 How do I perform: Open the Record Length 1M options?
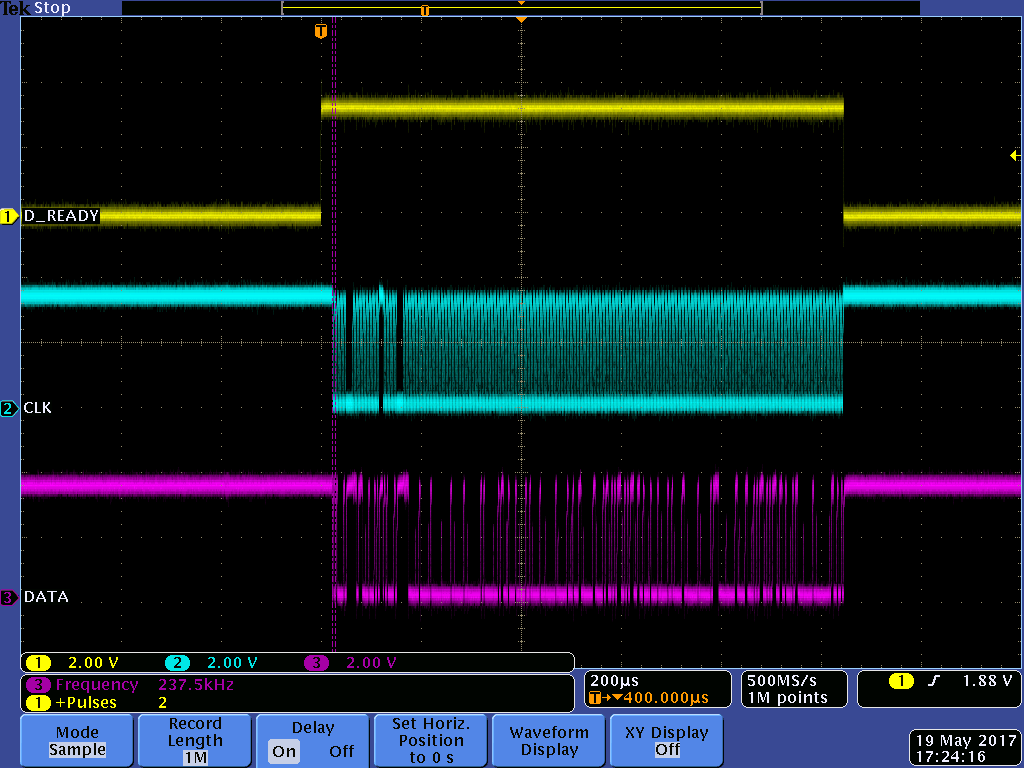coord(195,740)
